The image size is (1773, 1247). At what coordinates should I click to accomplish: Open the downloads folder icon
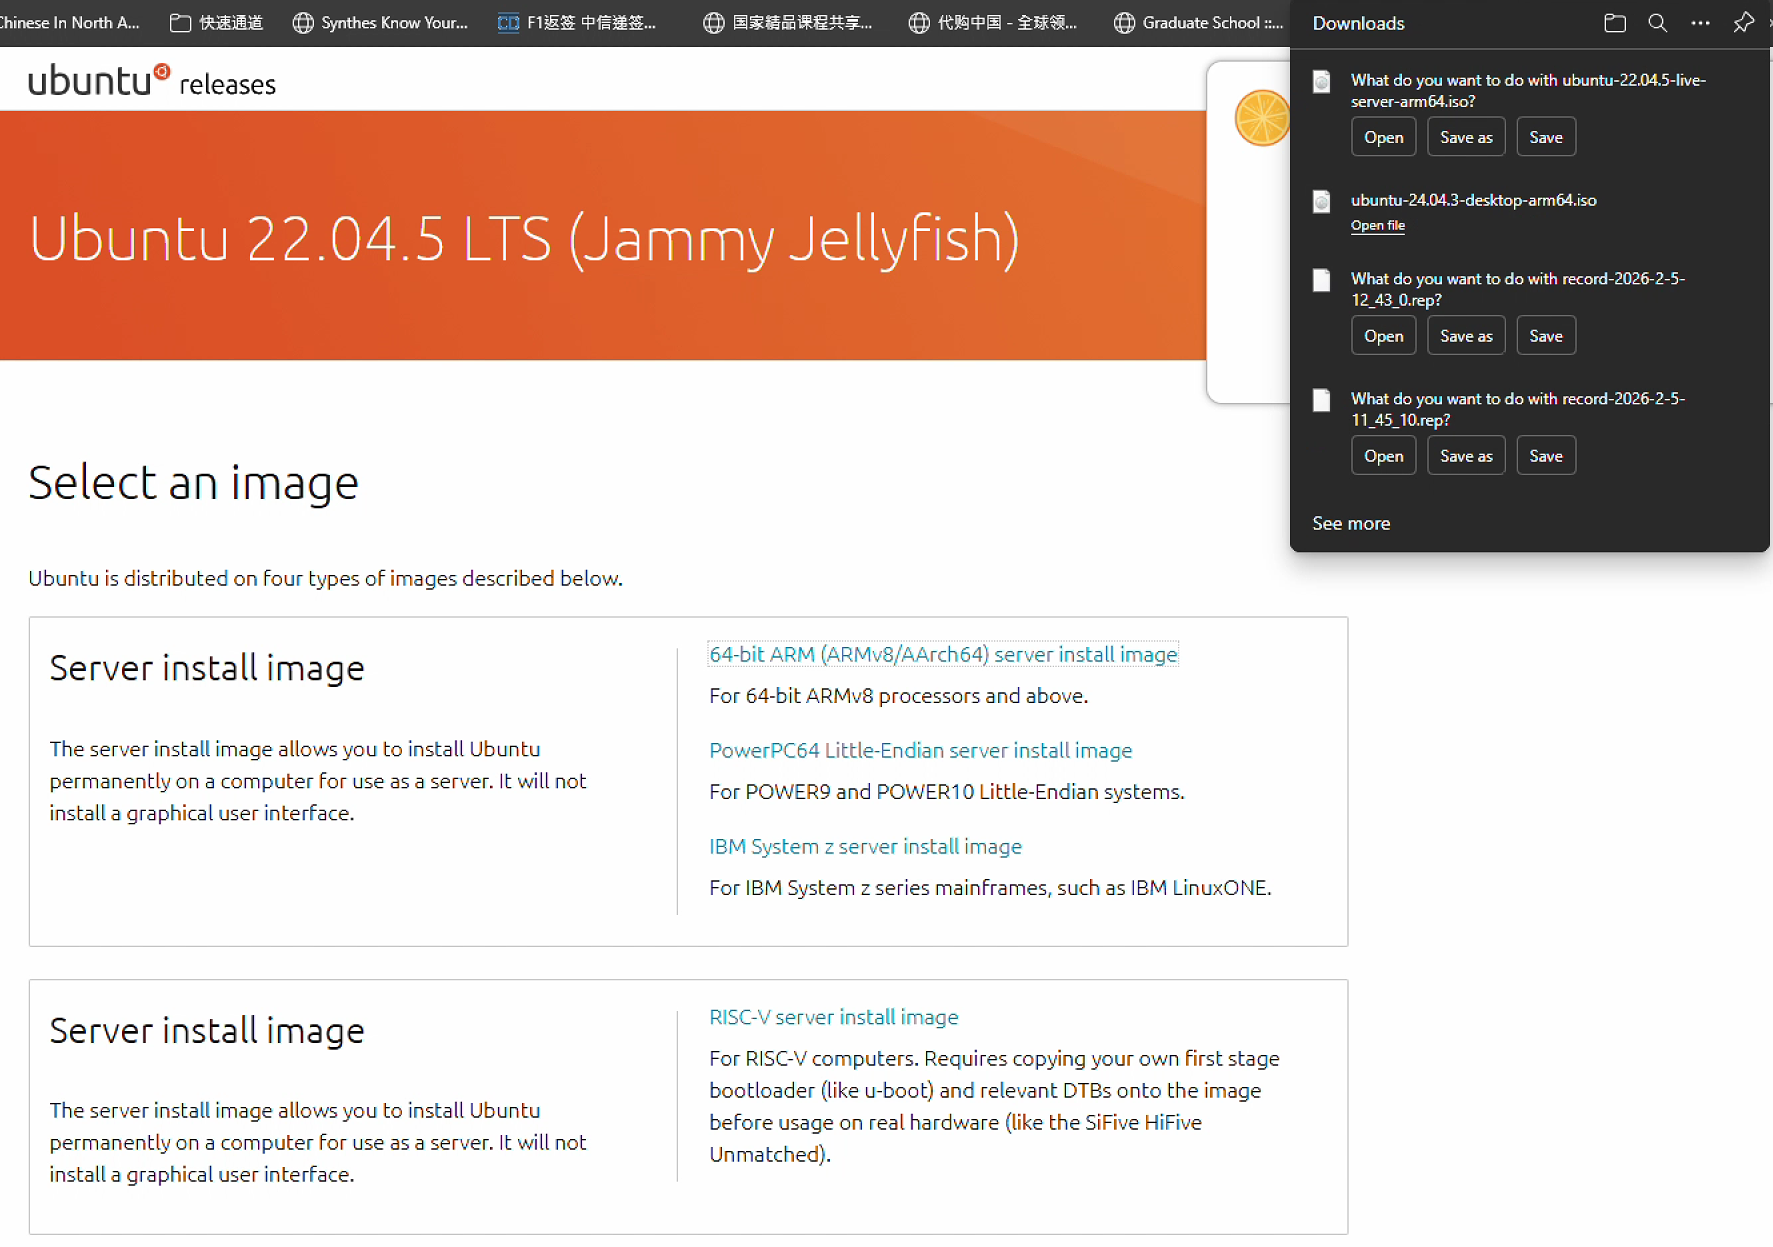point(1614,23)
